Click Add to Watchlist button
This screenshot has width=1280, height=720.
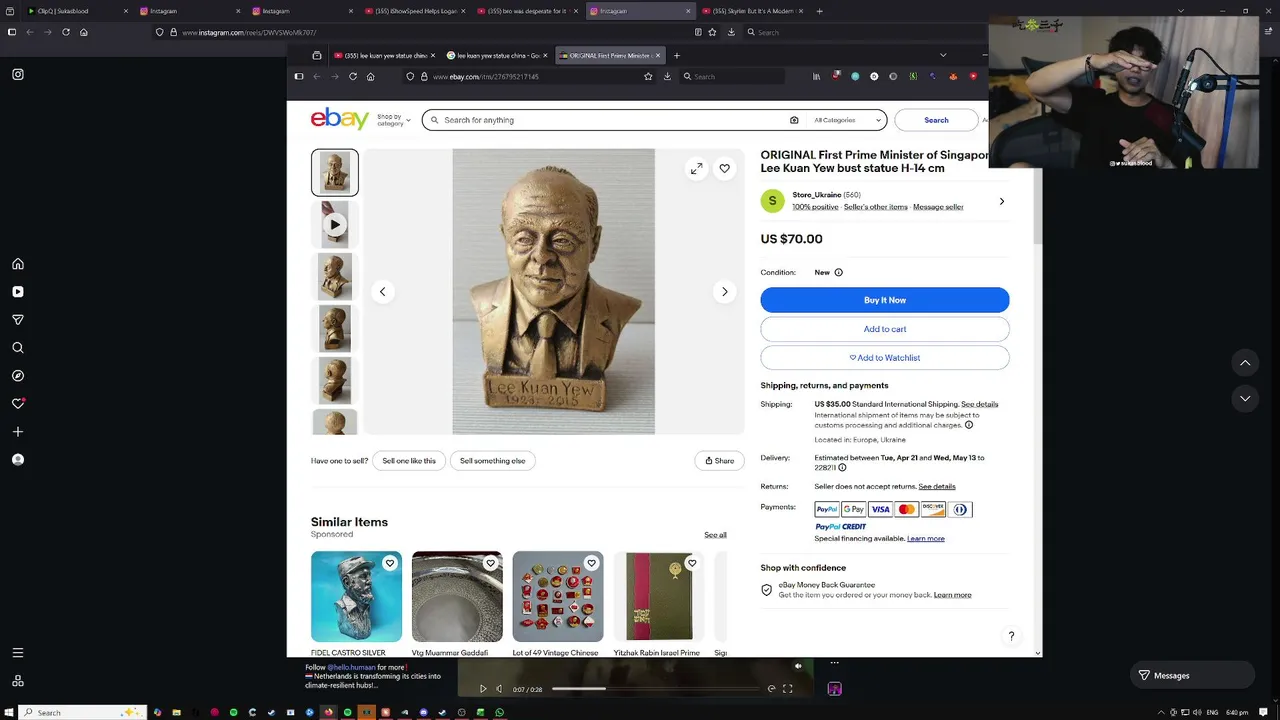(885, 358)
